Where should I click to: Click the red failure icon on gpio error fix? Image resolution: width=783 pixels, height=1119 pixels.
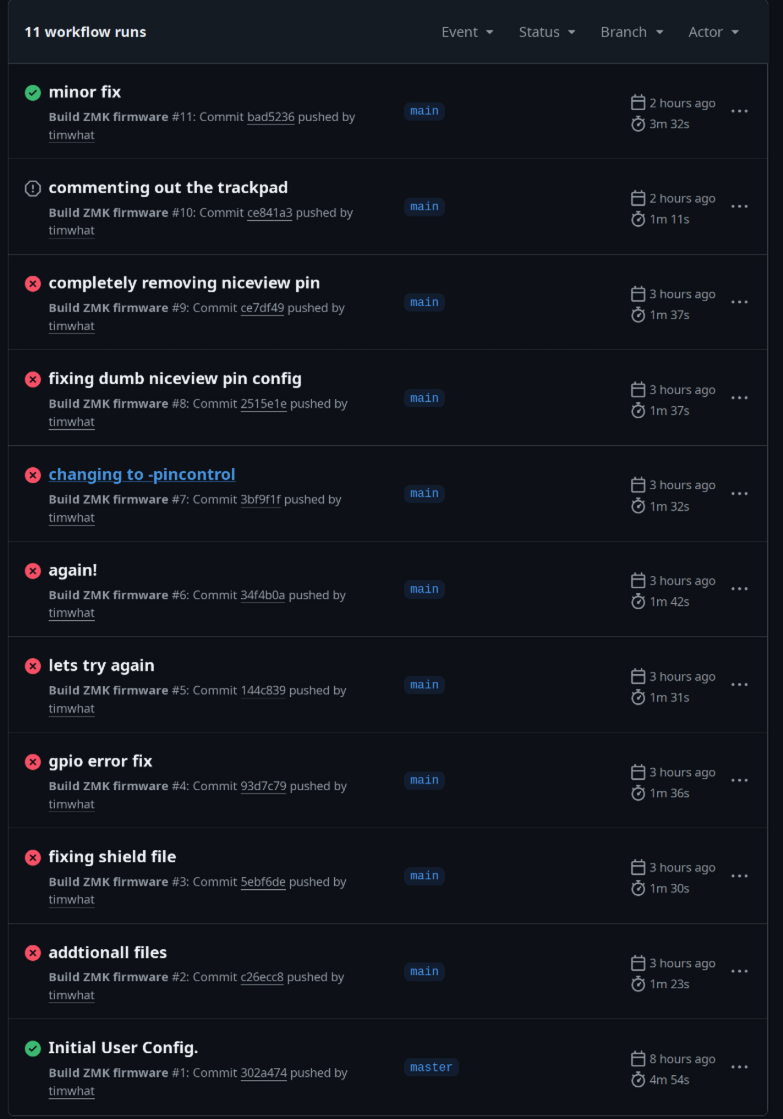tap(32, 761)
